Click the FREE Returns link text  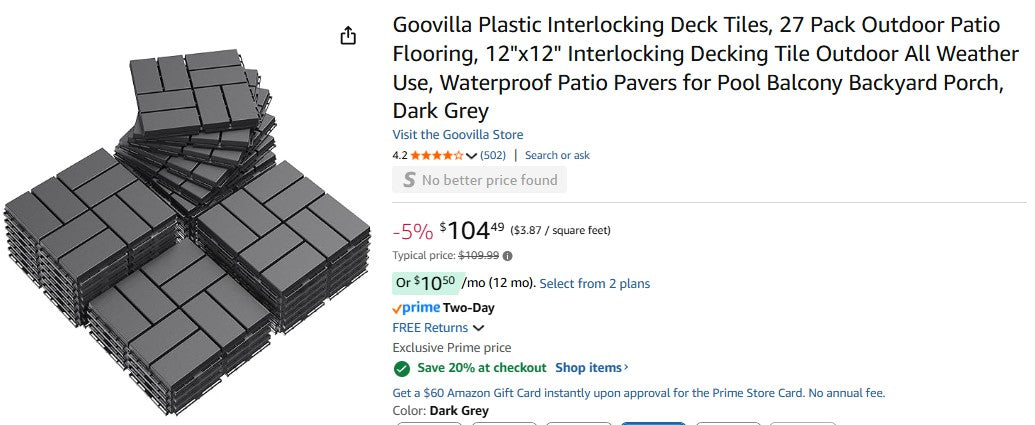430,328
